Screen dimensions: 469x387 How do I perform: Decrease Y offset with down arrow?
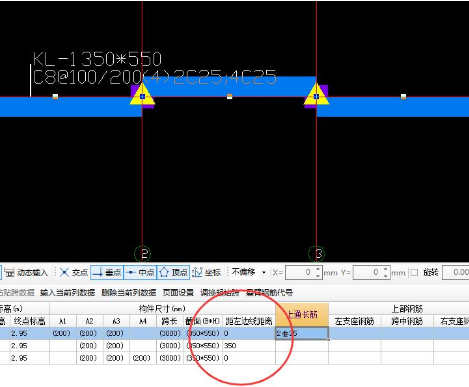(x=386, y=276)
